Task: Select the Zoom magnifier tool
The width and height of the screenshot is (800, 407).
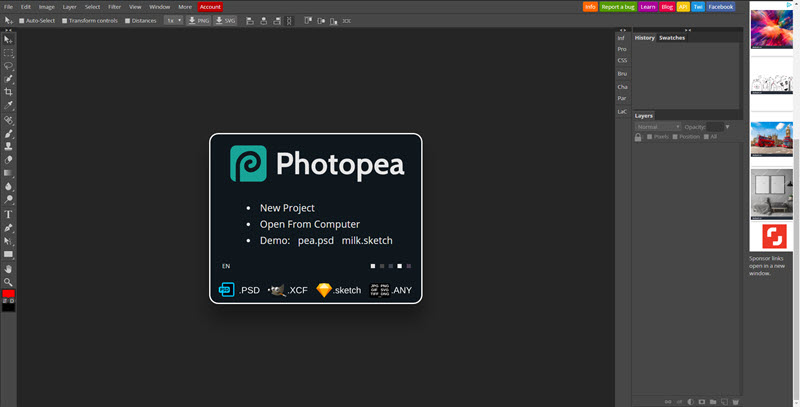Action: (8, 282)
